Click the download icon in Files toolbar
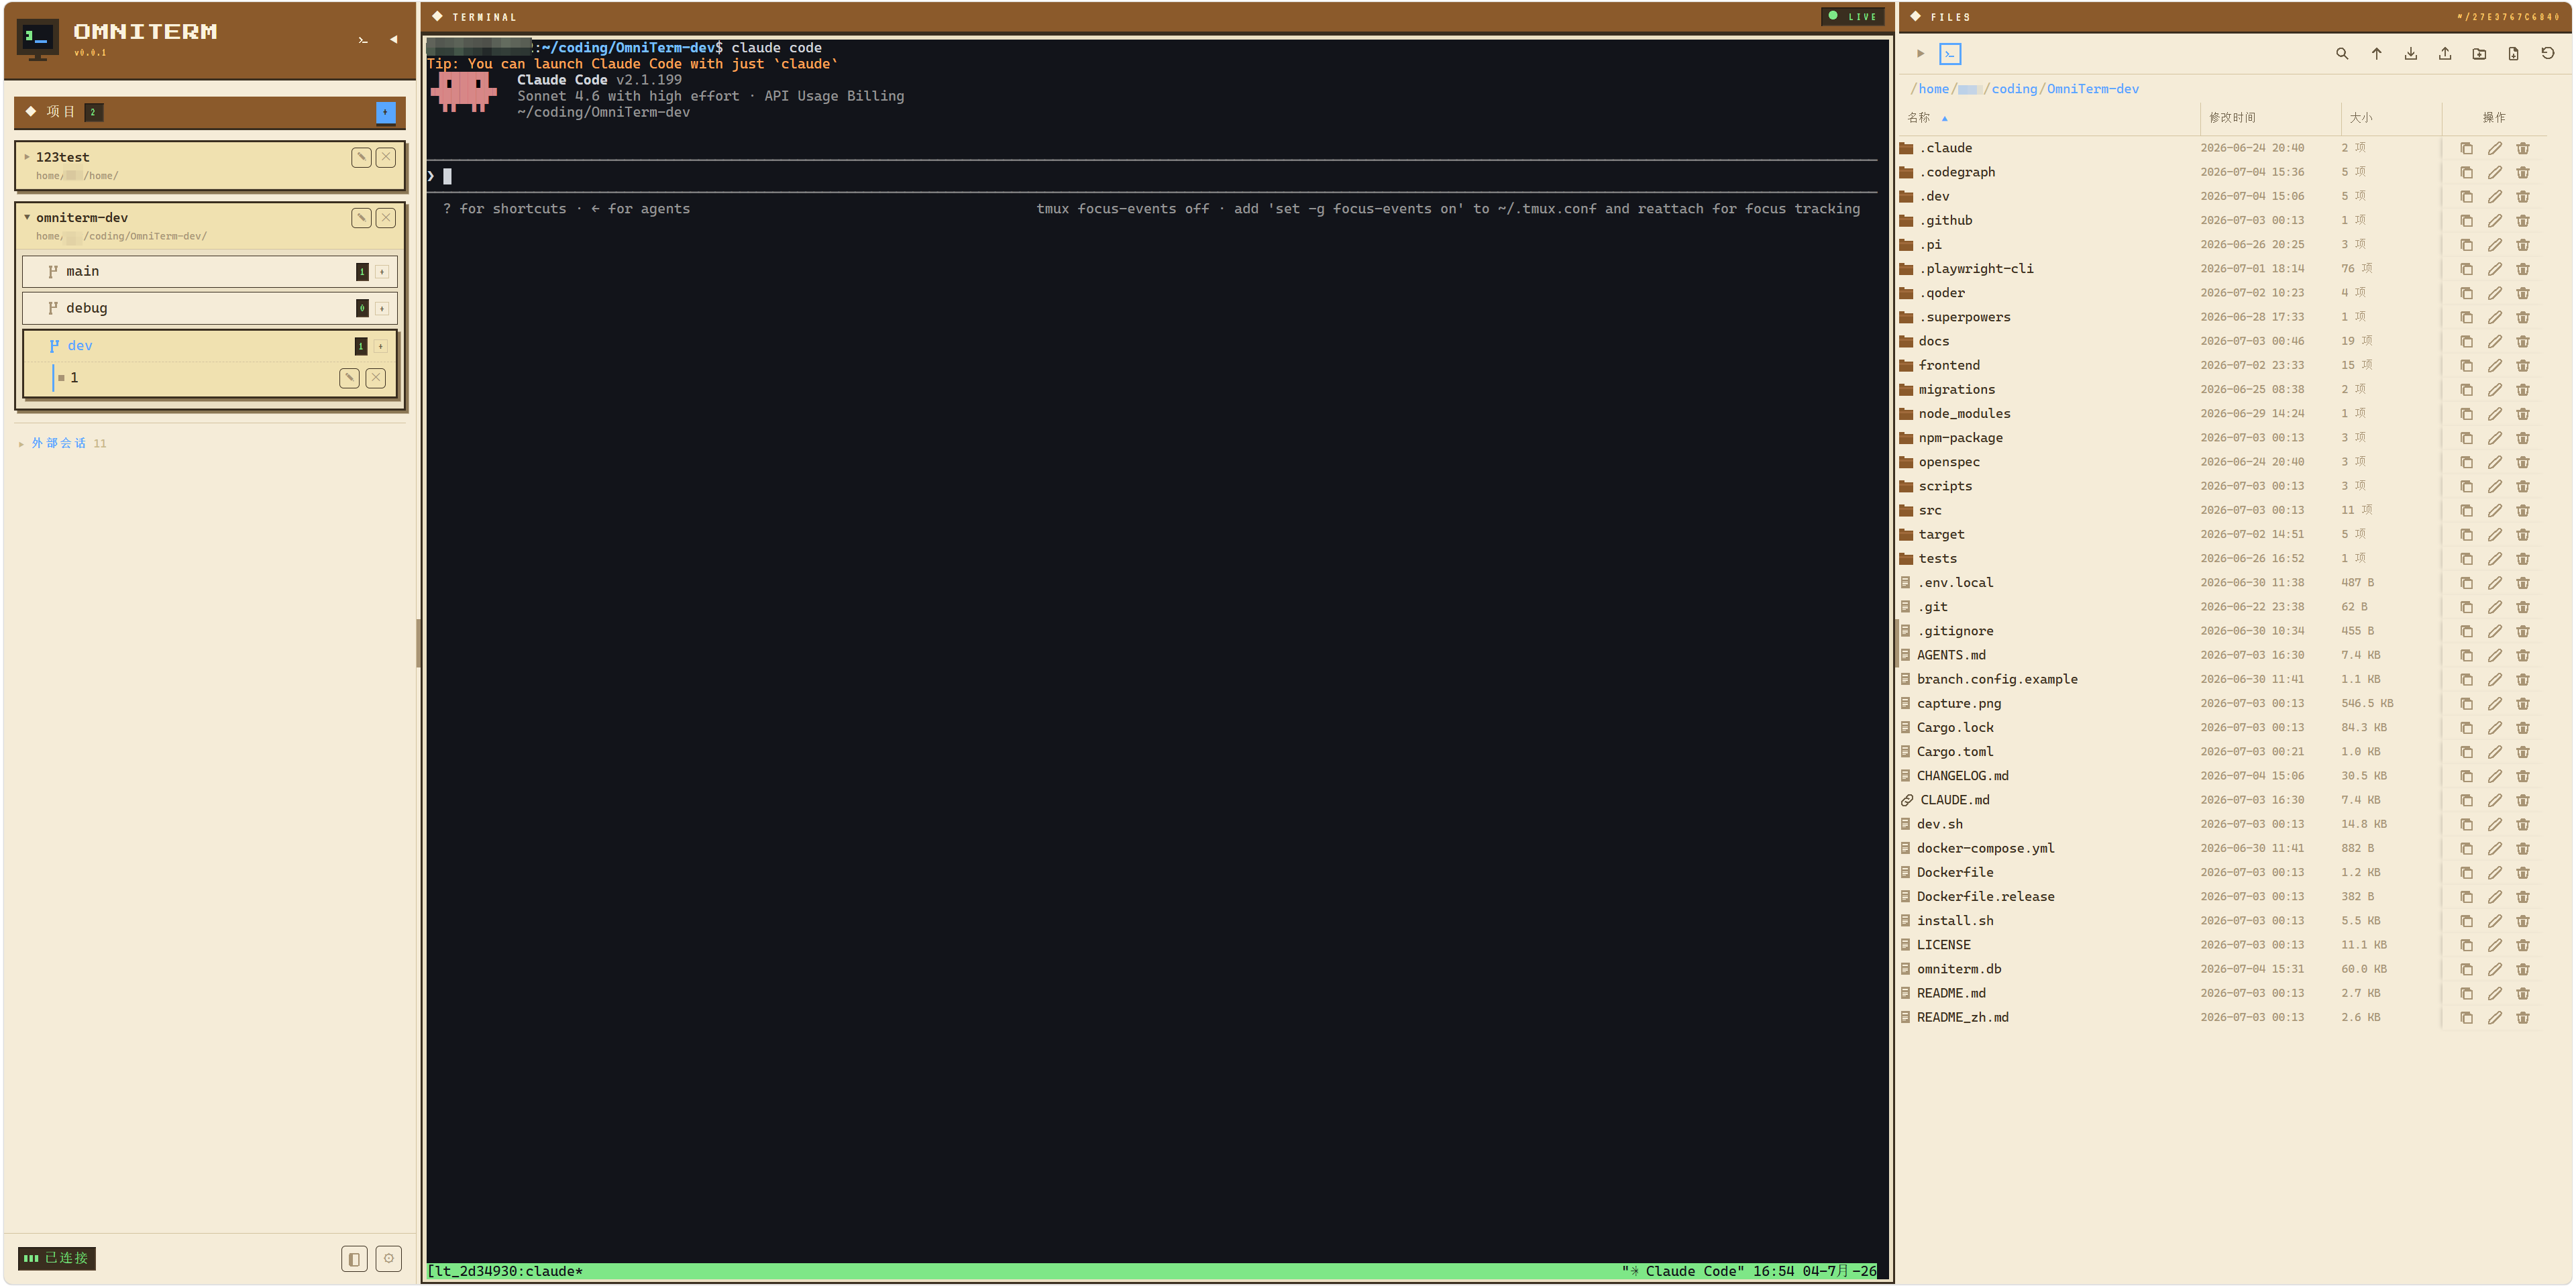The width and height of the screenshot is (2576, 1288). point(2411,54)
